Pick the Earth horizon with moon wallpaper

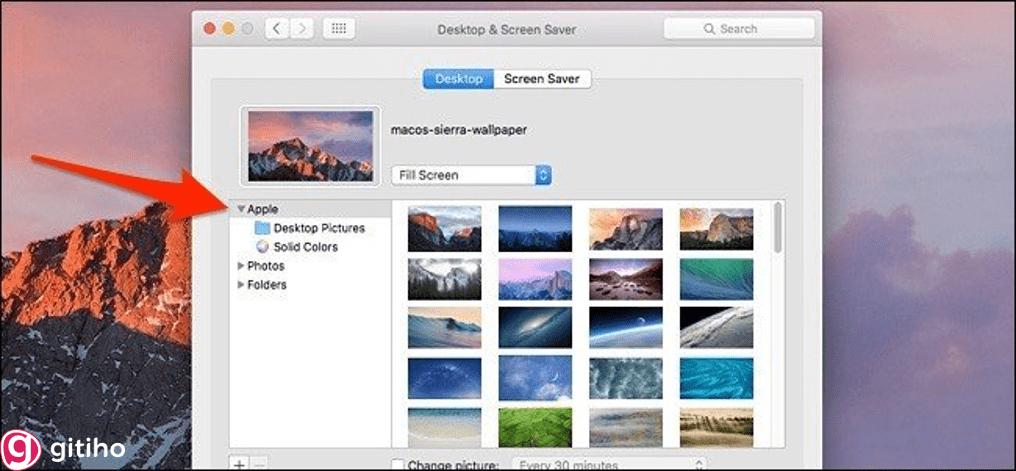pos(626,327)
